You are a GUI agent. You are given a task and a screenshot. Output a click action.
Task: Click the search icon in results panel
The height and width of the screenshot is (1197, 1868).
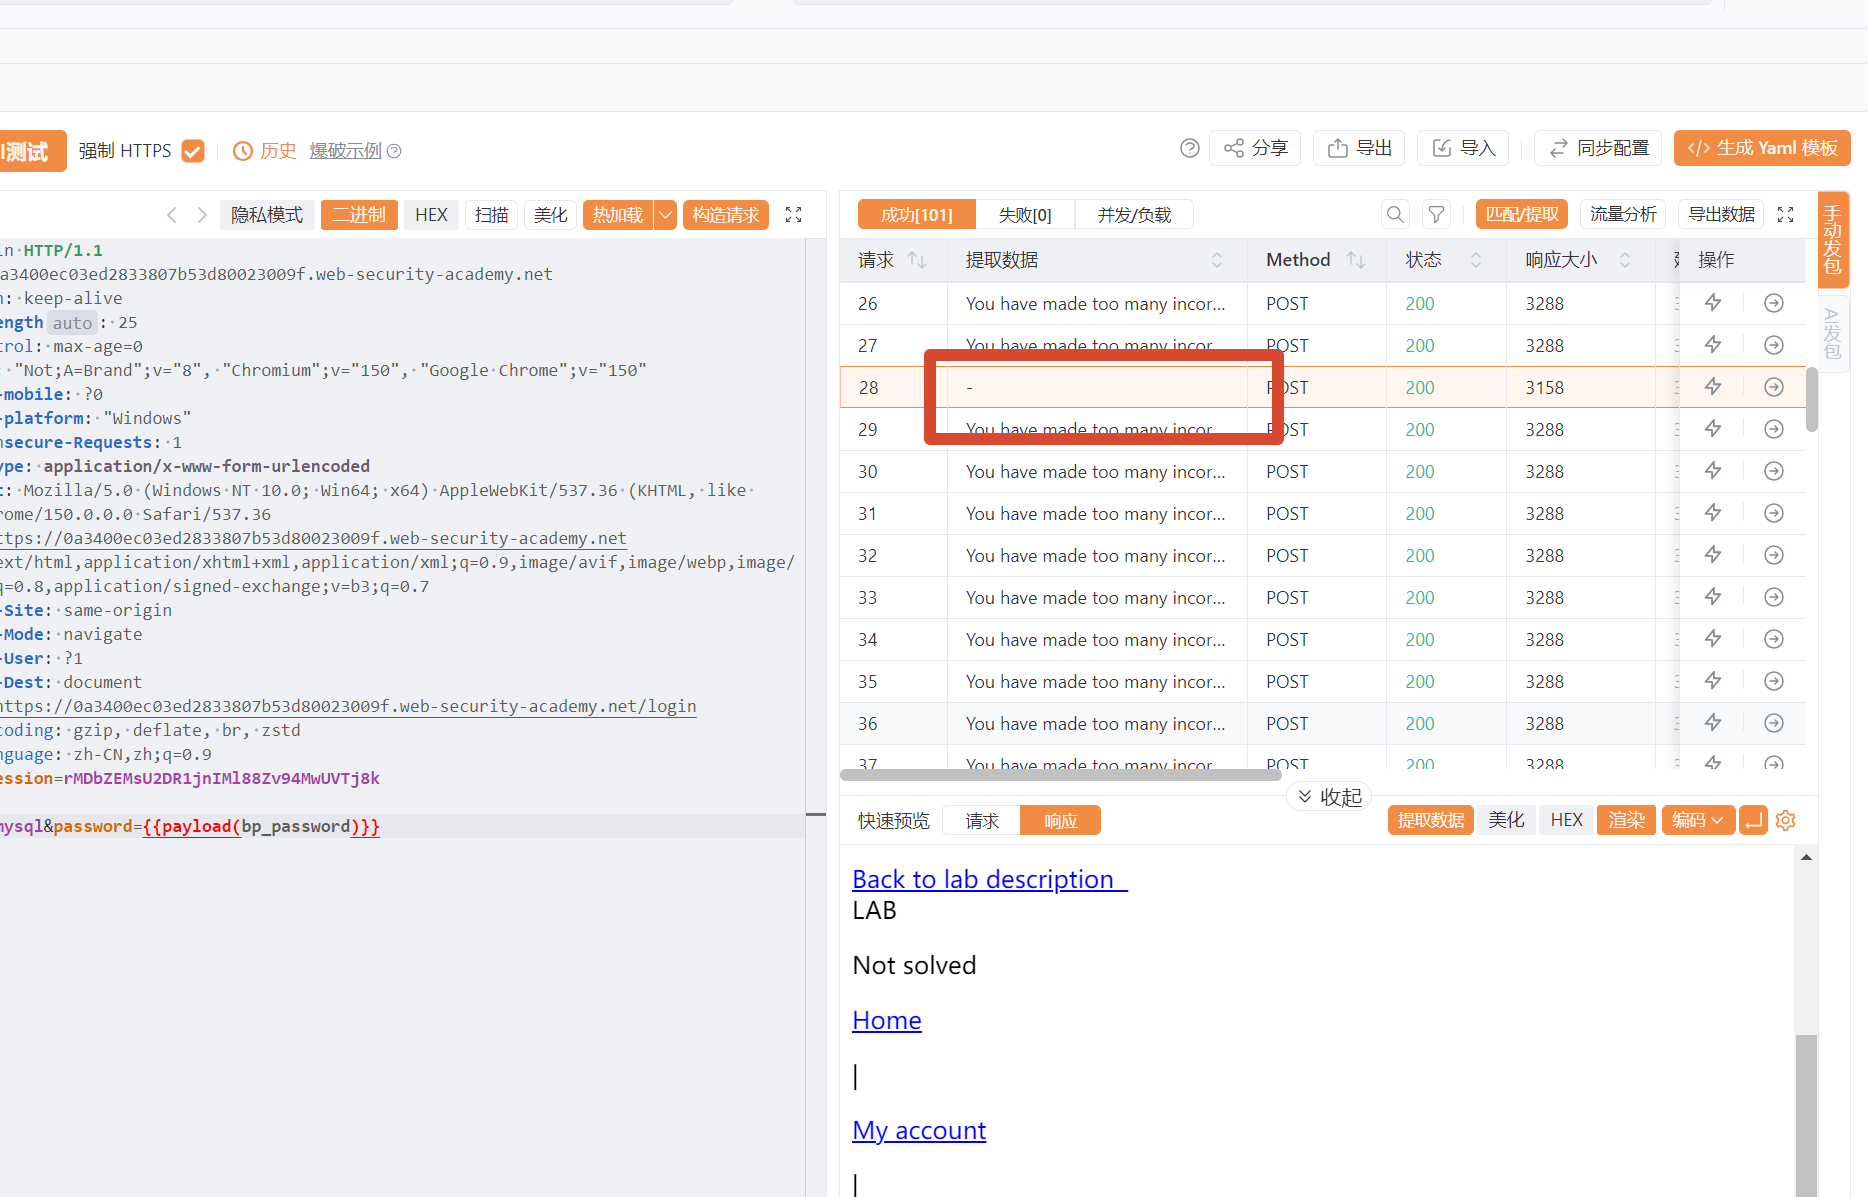click(x=1395, y=214)
